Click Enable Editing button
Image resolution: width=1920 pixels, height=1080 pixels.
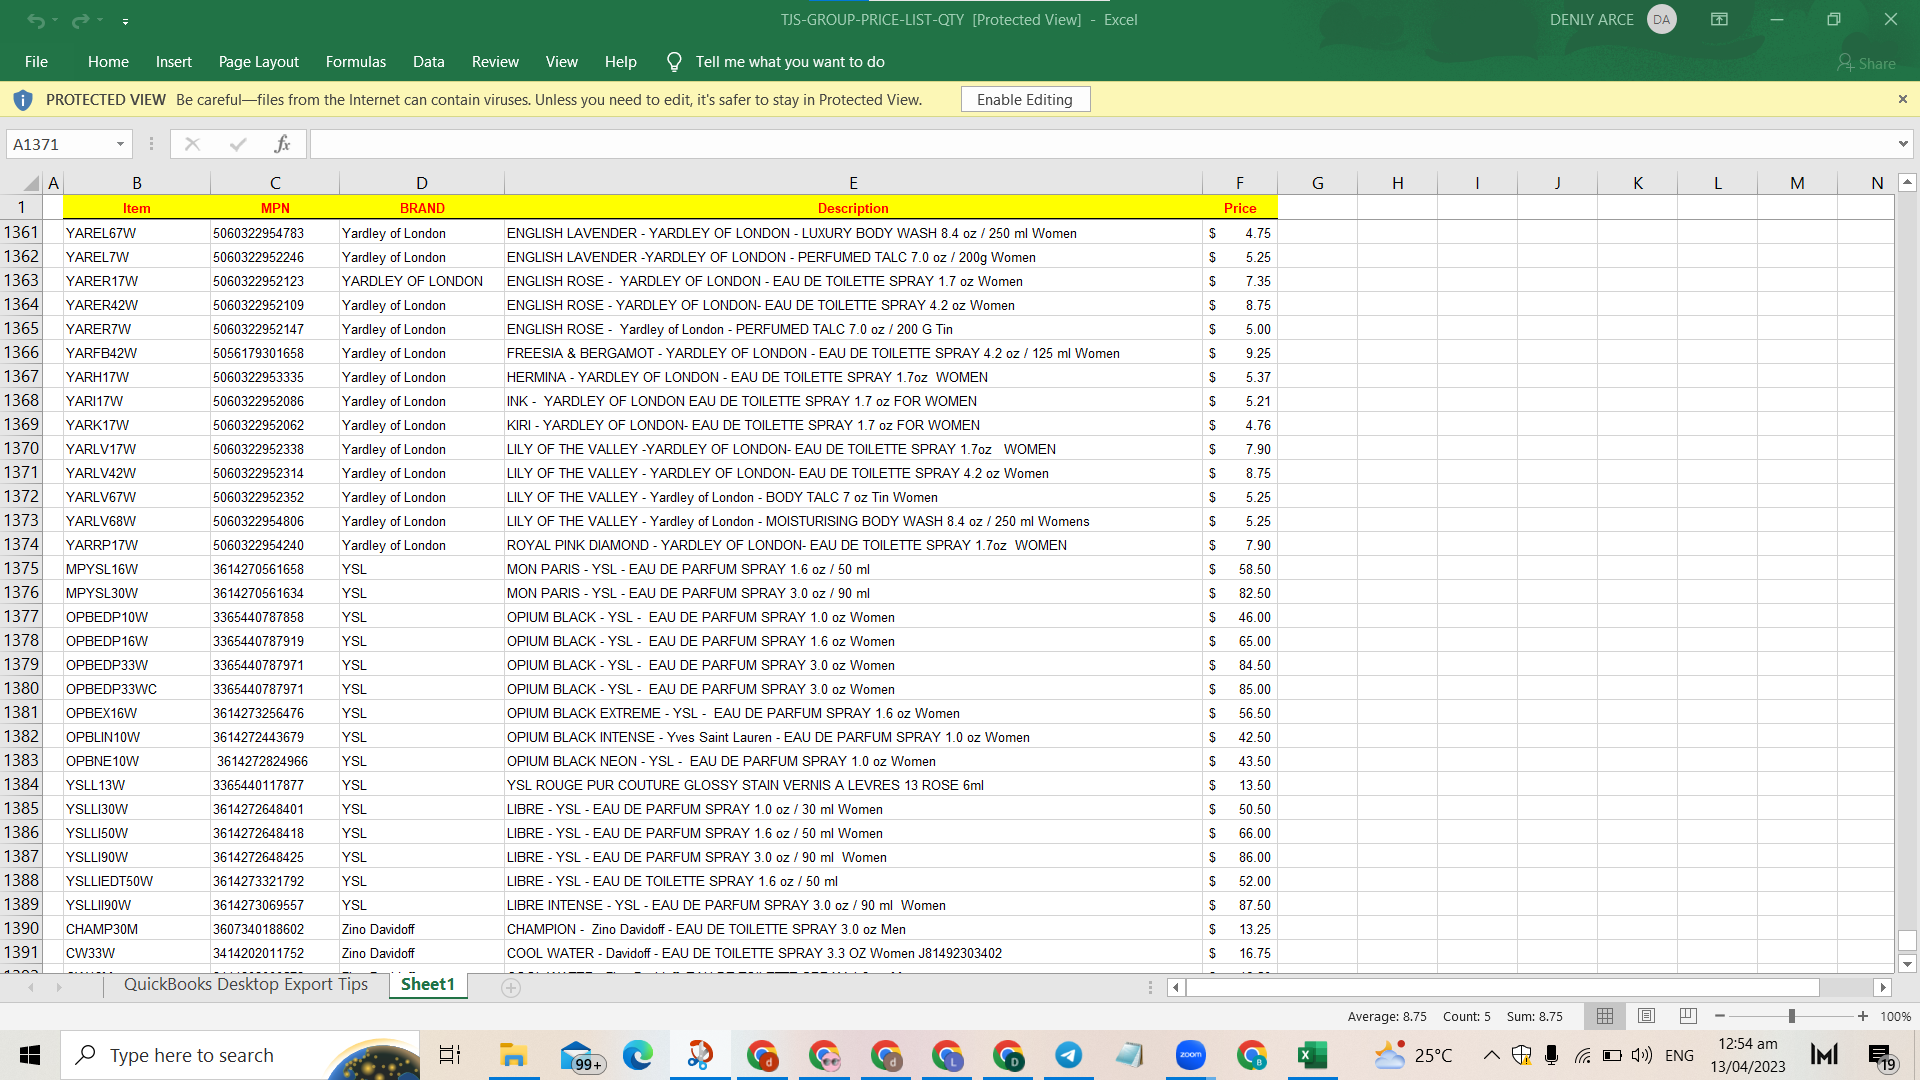click(x=1025, y=100)
